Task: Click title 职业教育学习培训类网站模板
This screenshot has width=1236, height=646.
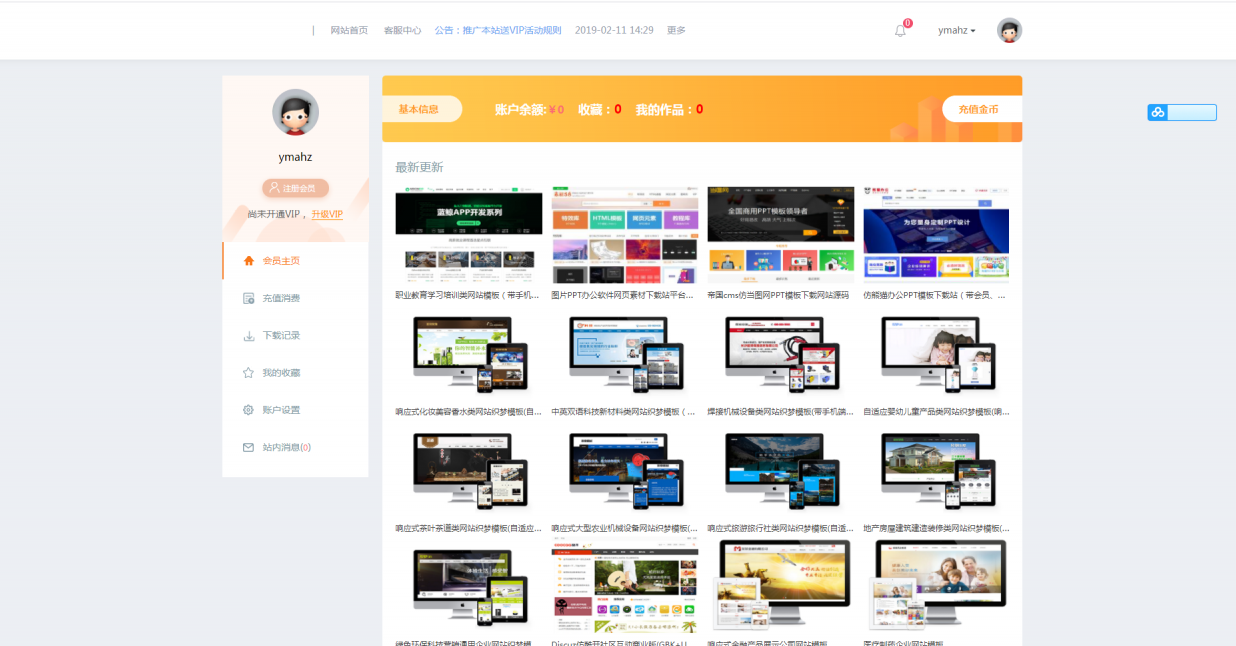Action: (x=469, y=295)
